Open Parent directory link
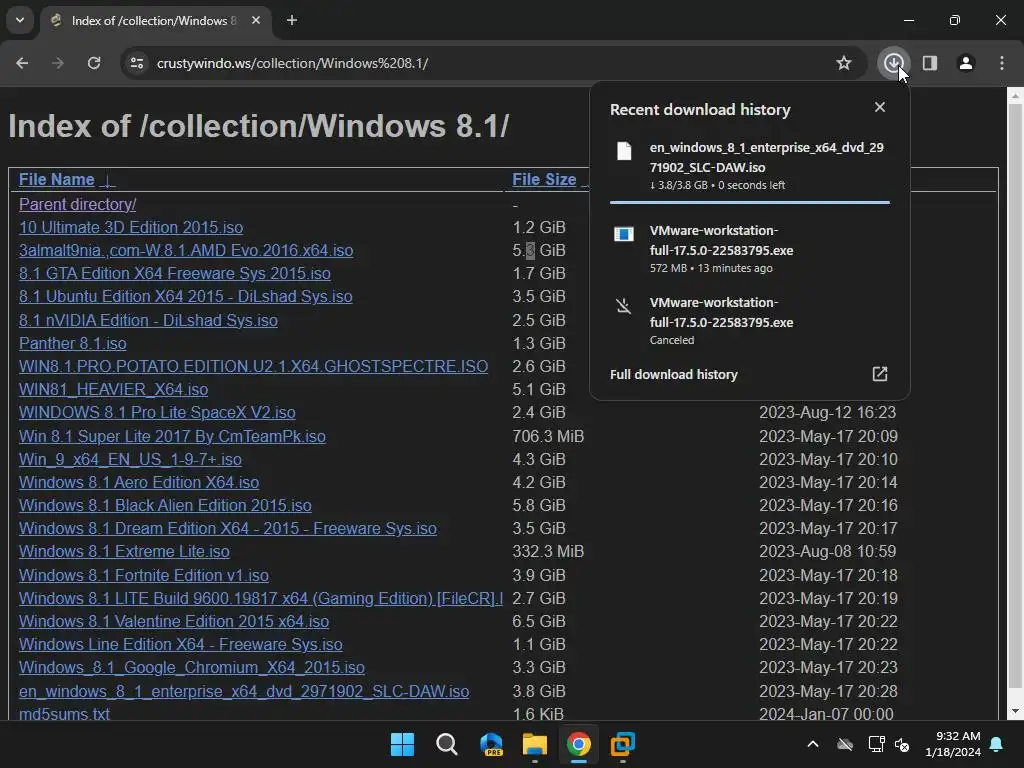The image size is (1024, 768). tap(77, 204)
